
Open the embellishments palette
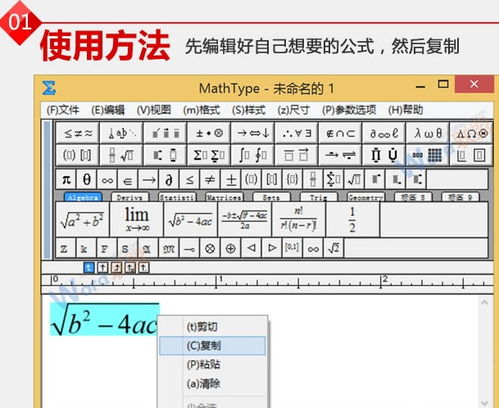coord(165,133)
